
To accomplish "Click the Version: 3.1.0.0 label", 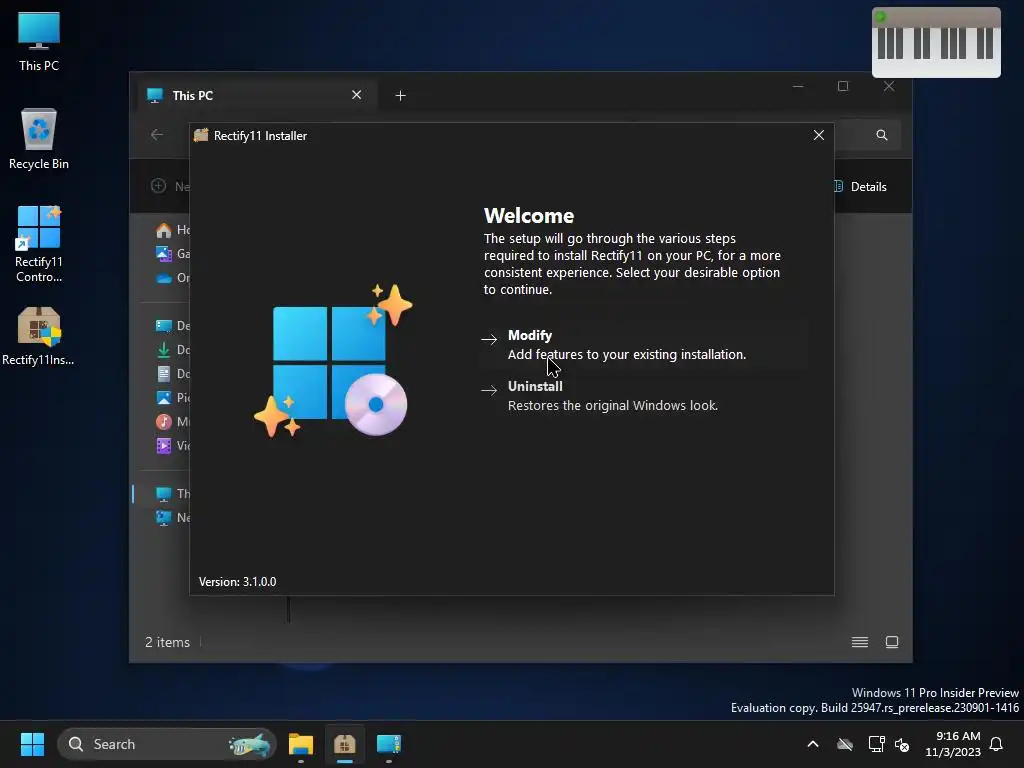I will 238,582.
